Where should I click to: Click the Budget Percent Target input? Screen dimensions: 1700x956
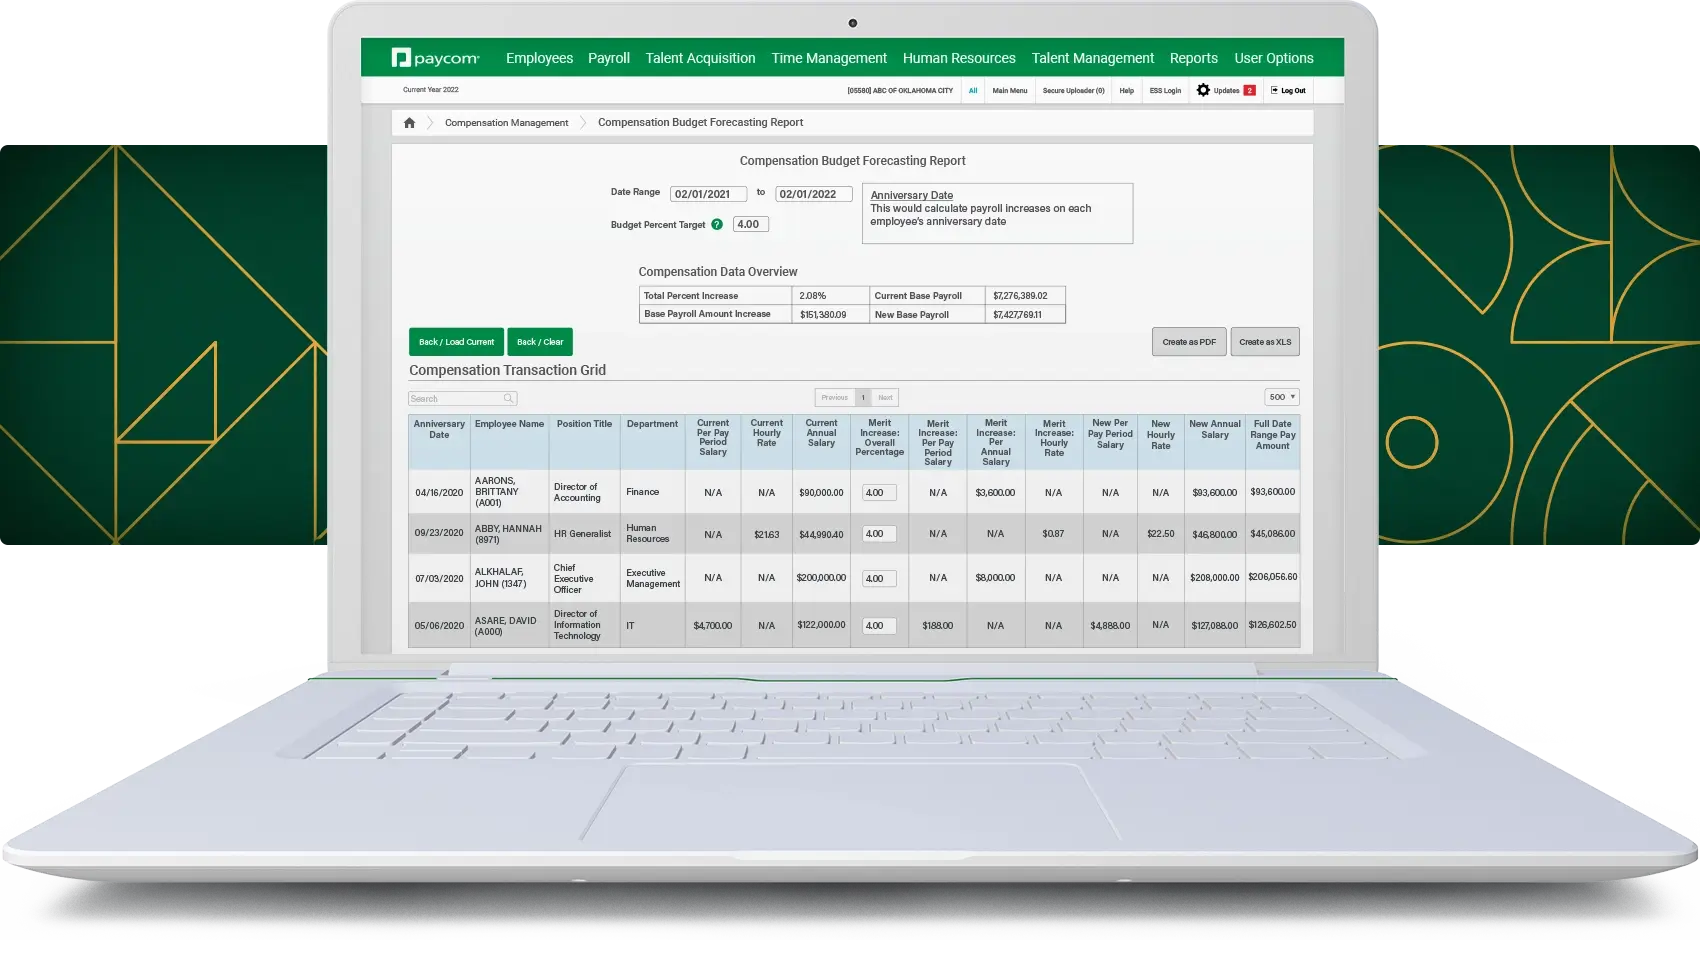coord(750,224)
